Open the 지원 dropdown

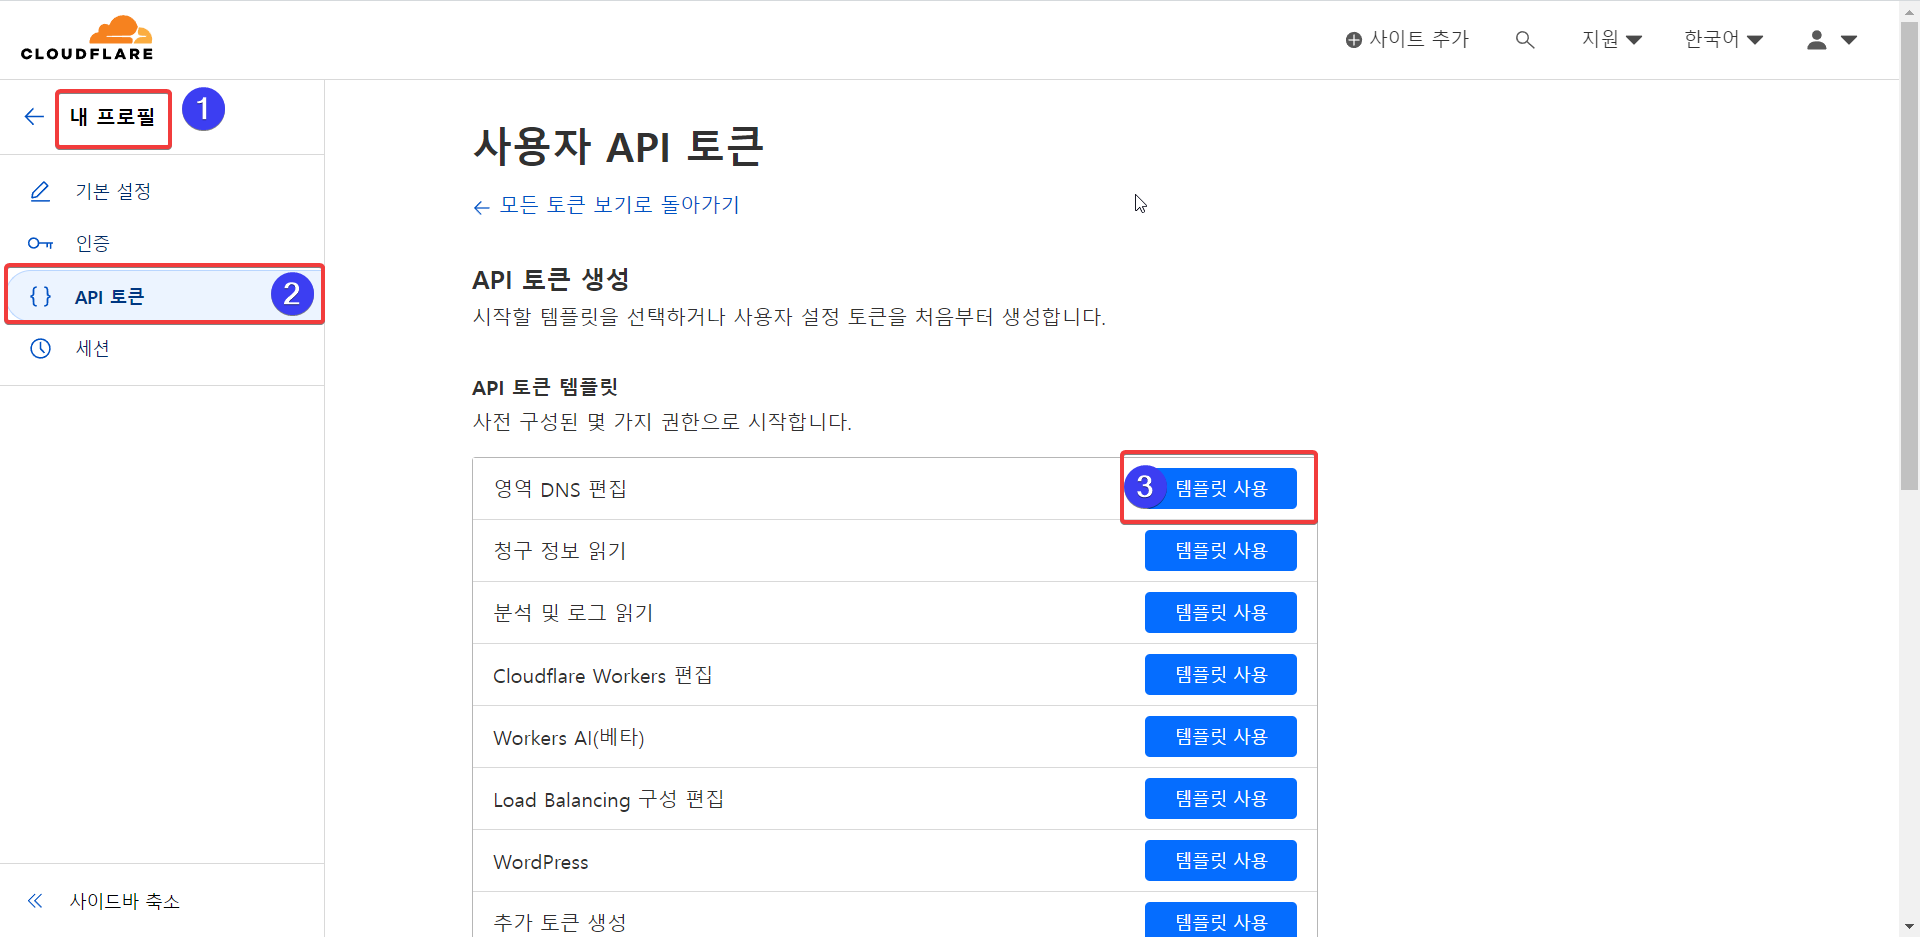tap(1611, 39)
